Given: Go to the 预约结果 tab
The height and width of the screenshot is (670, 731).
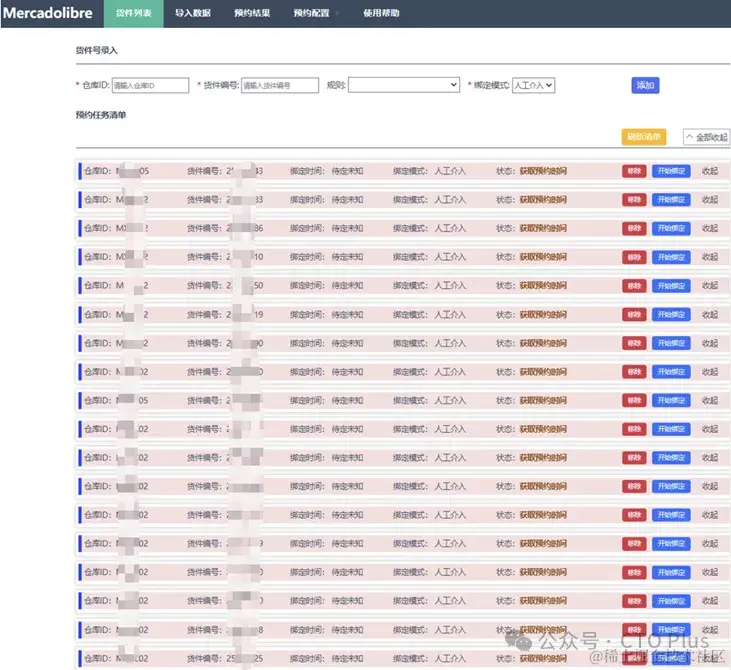Looking at the screenshot, I should 252,14.
